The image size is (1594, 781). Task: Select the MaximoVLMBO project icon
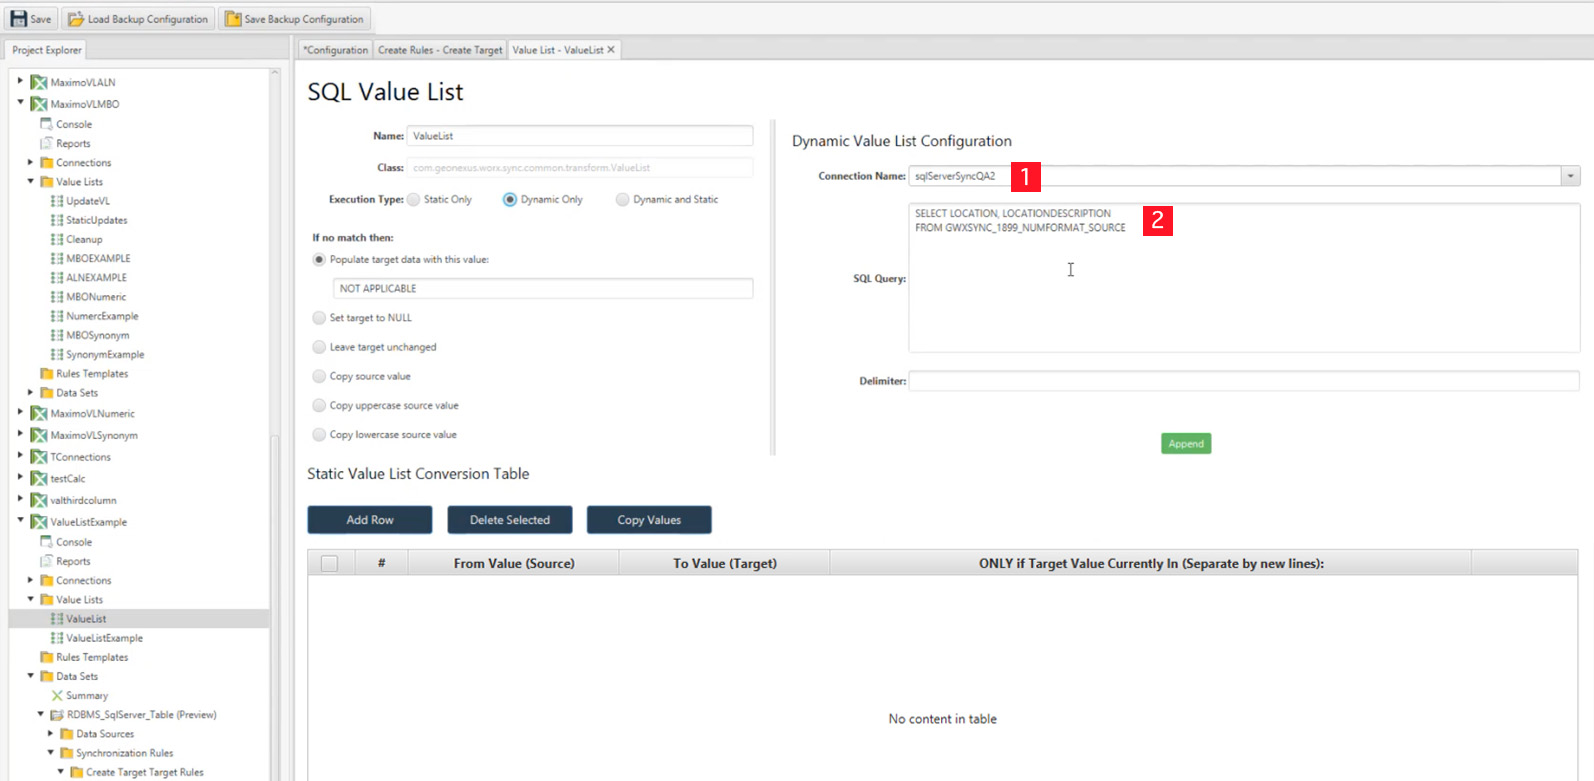39,104
